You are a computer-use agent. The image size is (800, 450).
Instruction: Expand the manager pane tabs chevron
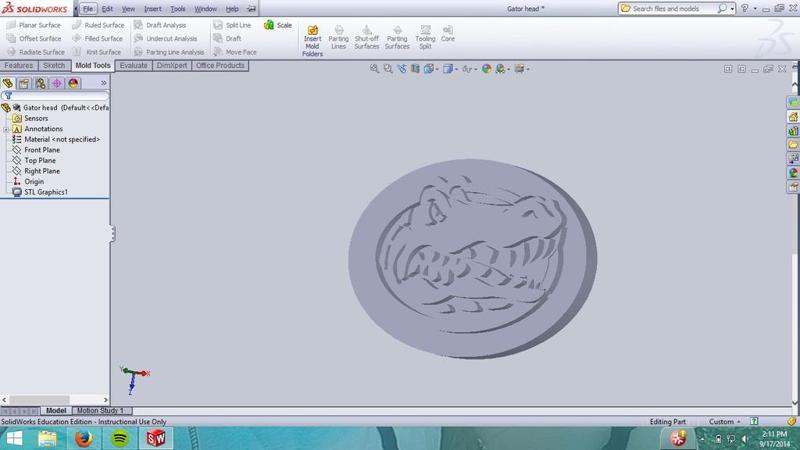pos(104,83)
